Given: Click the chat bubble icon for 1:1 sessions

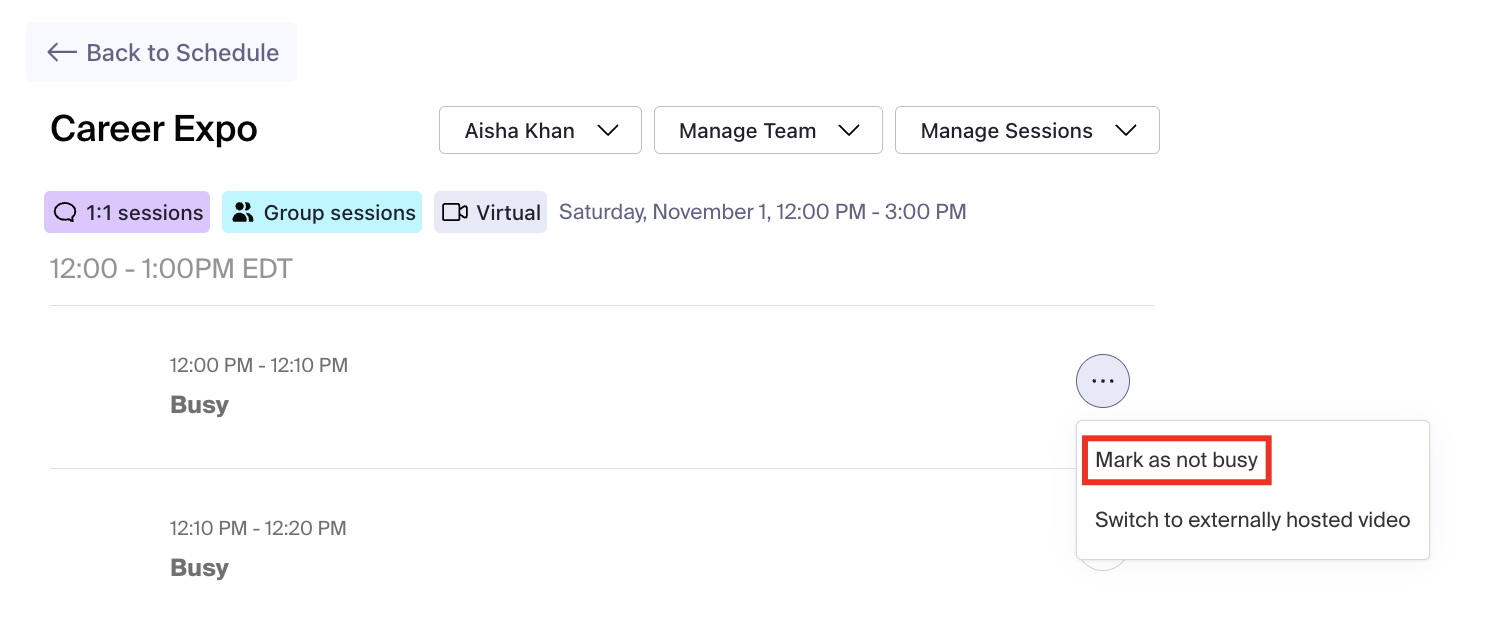Looking at the screenshot, I should [x=65, y=213].
